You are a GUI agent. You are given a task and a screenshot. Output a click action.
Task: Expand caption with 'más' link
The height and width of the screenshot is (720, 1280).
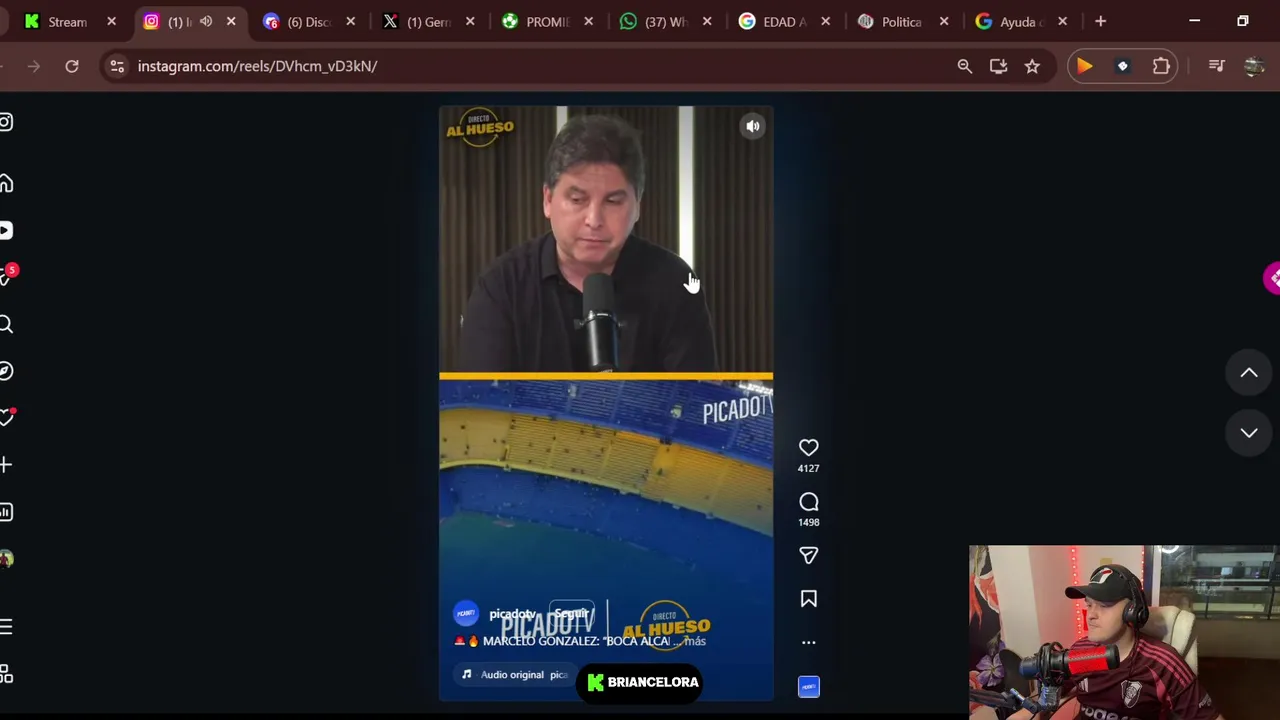(x=695, y=641)
